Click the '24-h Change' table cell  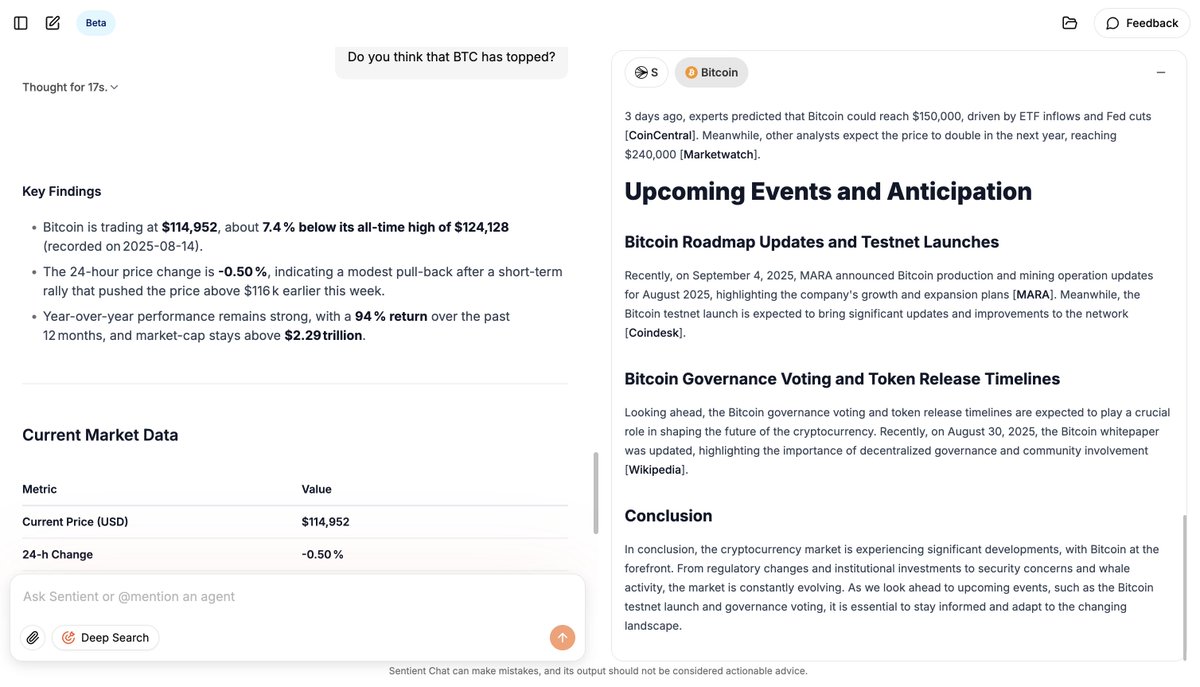(57, 554)
